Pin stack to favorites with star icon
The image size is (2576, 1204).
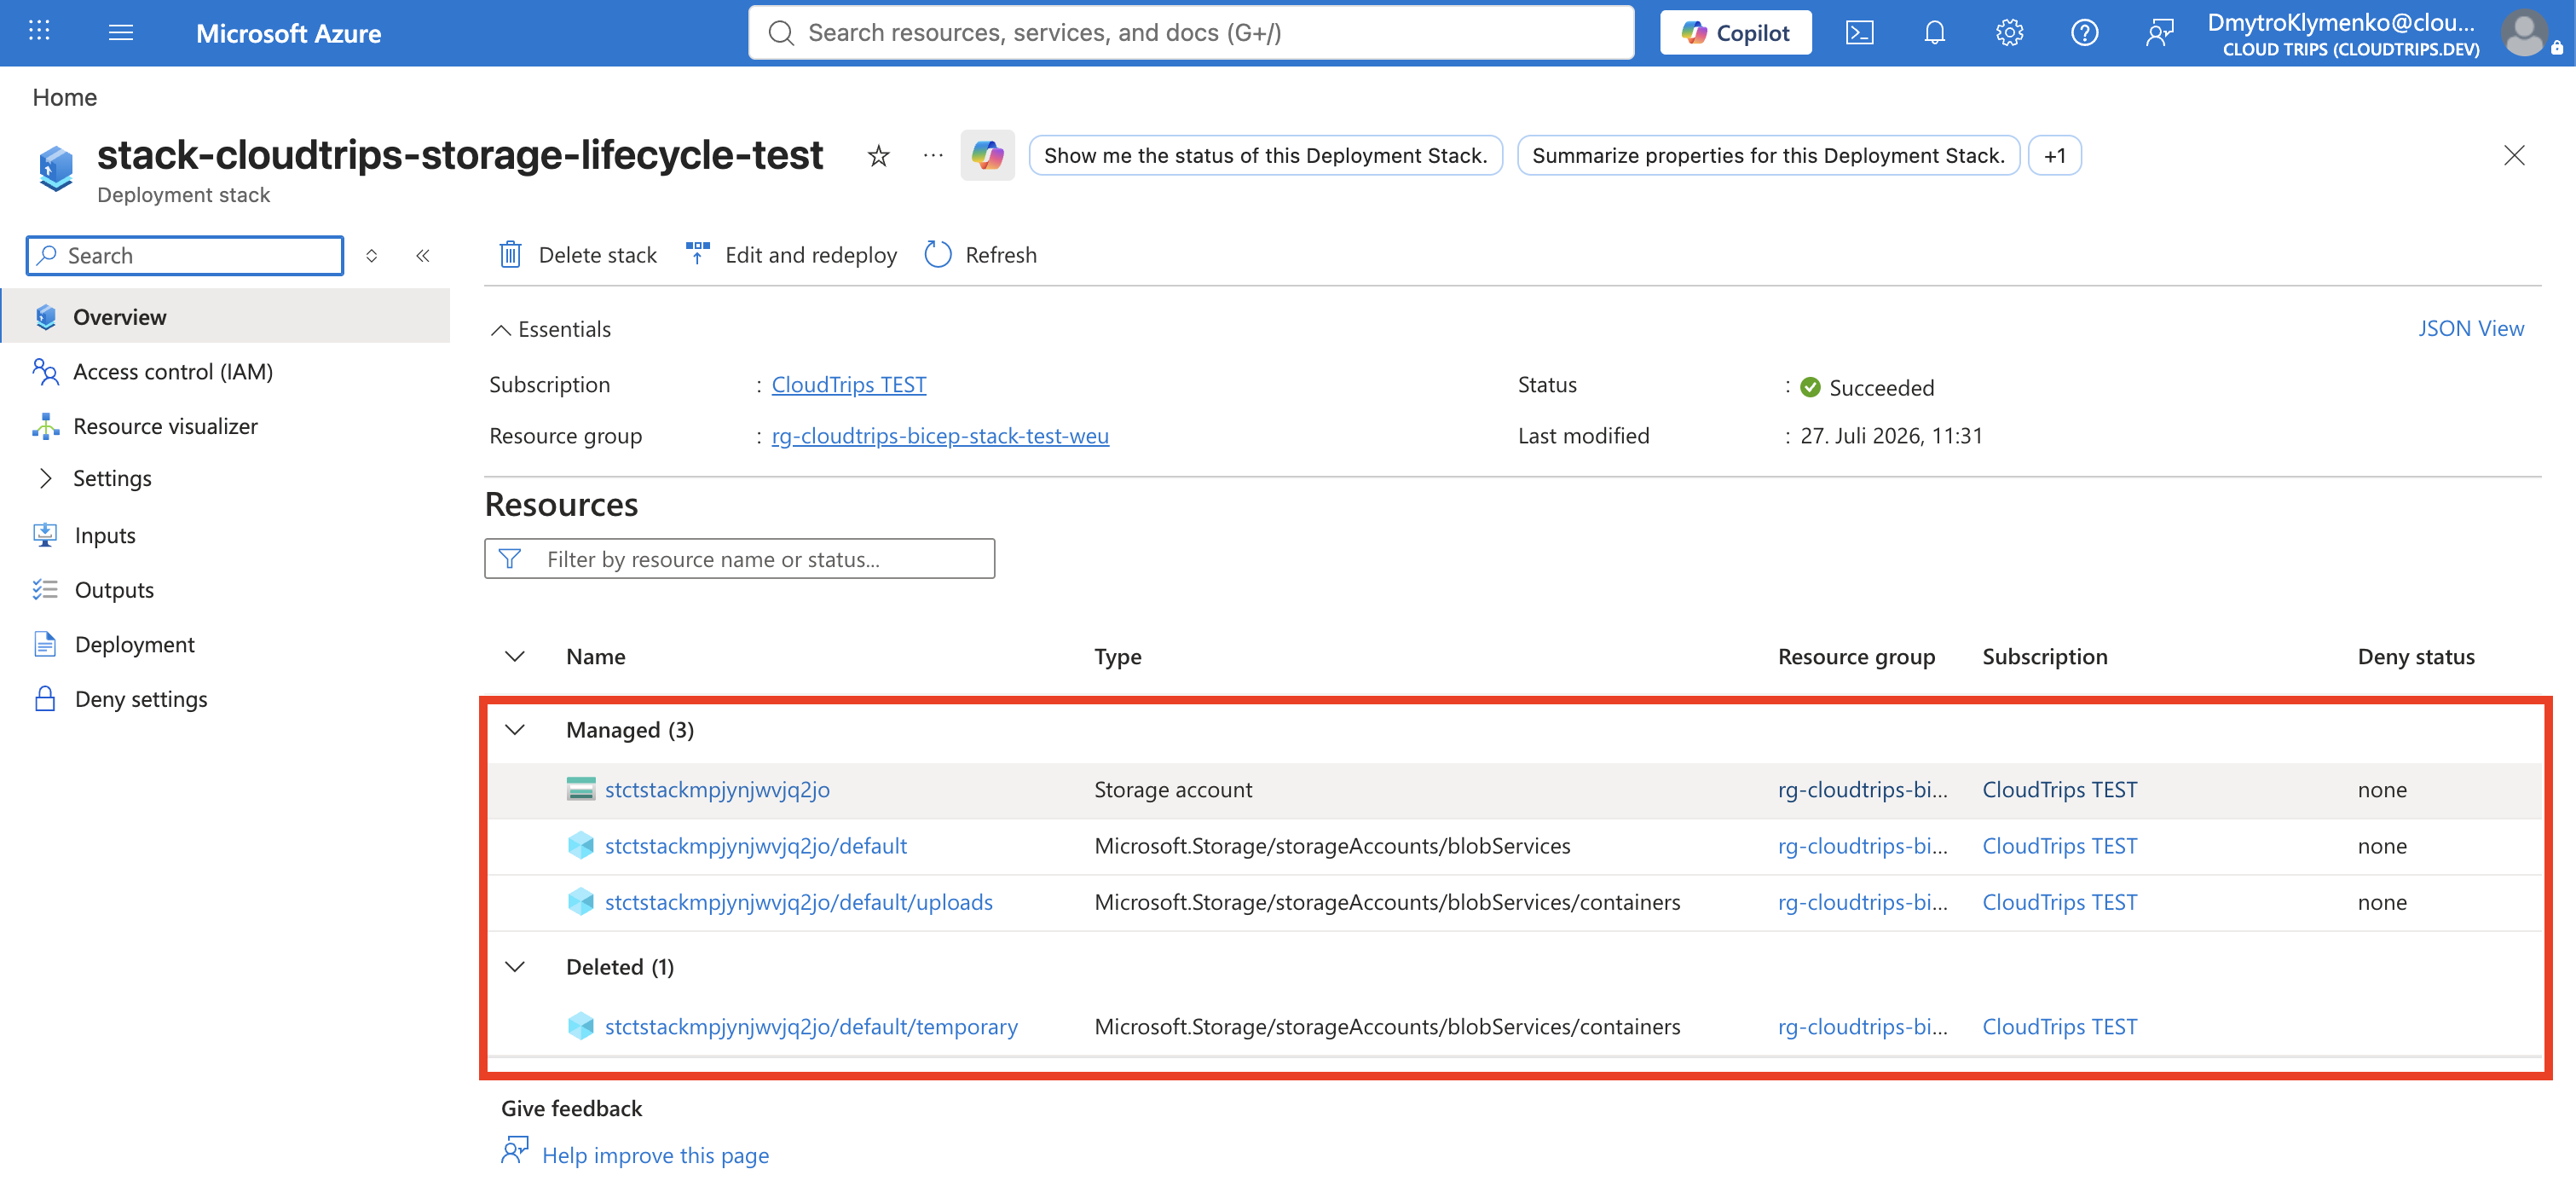(x=878, y=155)
